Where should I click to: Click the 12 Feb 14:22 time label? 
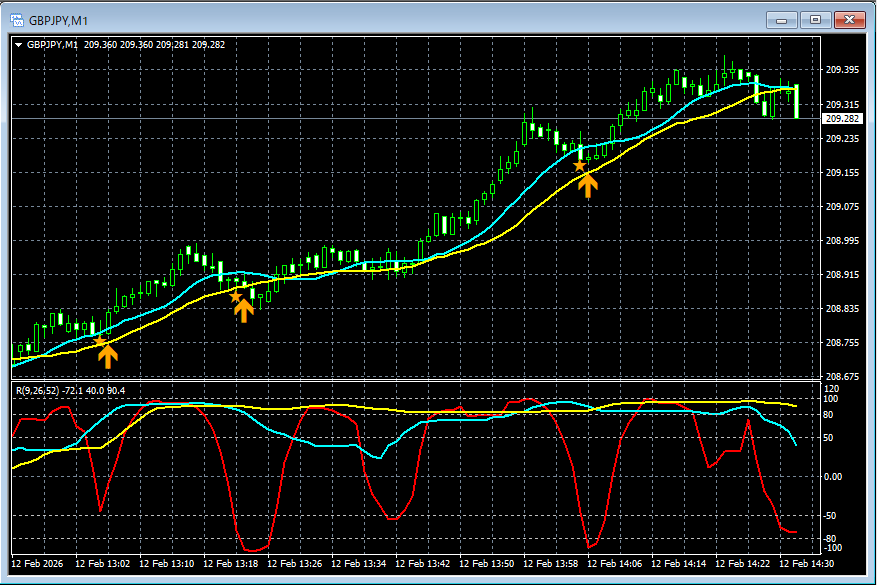742,564
